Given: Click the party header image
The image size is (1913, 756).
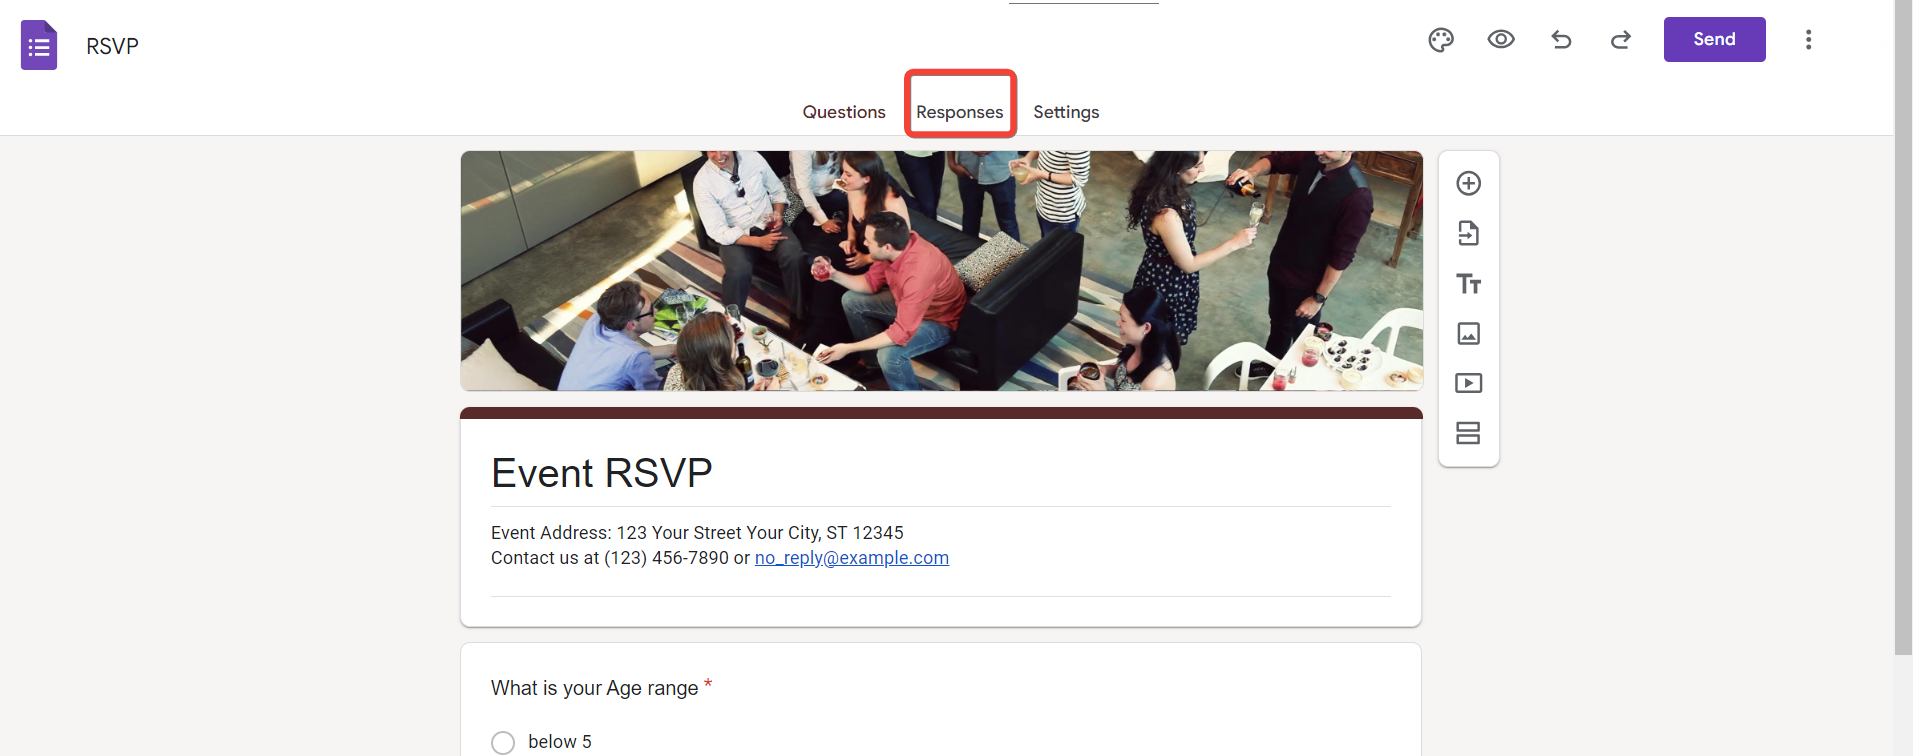Looking at the screenshot, I should [x=942, y=271].
